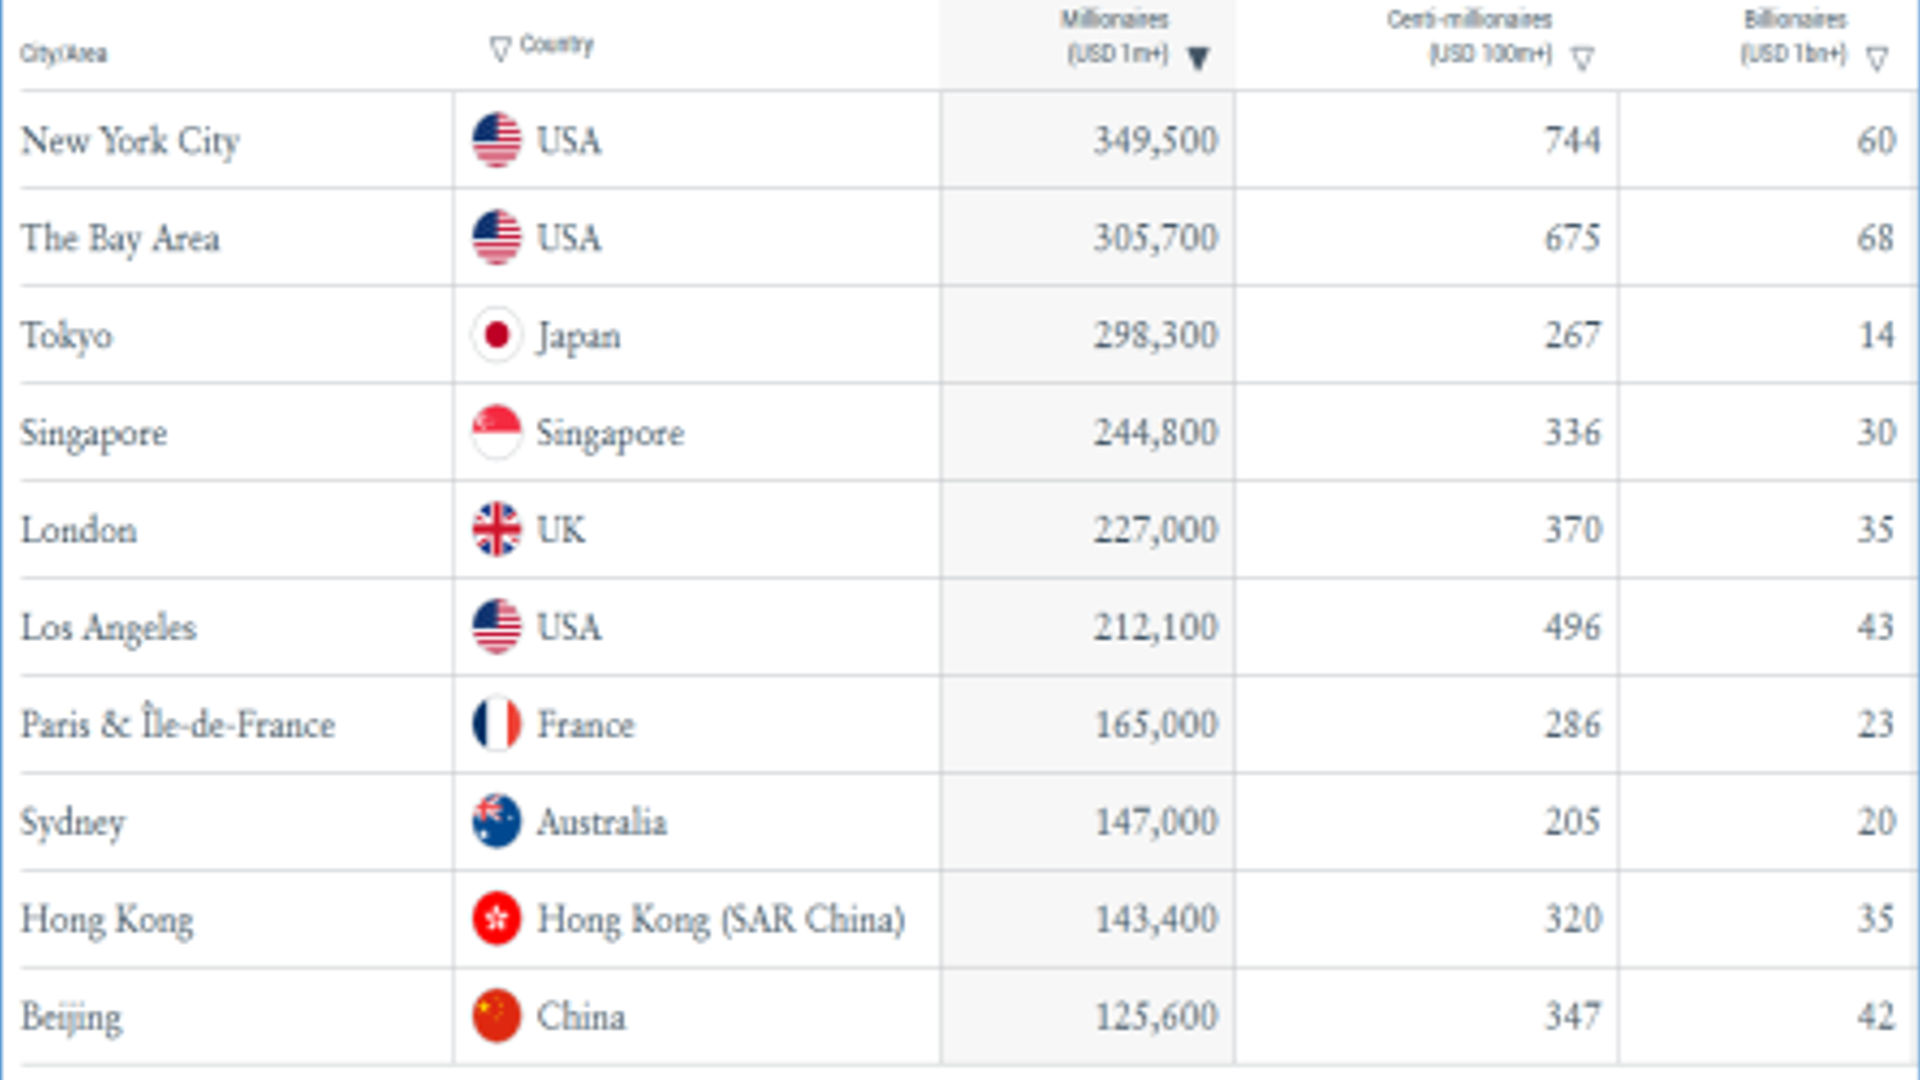This screenshot has height=1080, width=1920.
Task: Click the Hong Kong flag icon
Action: [x=496, y=918]
